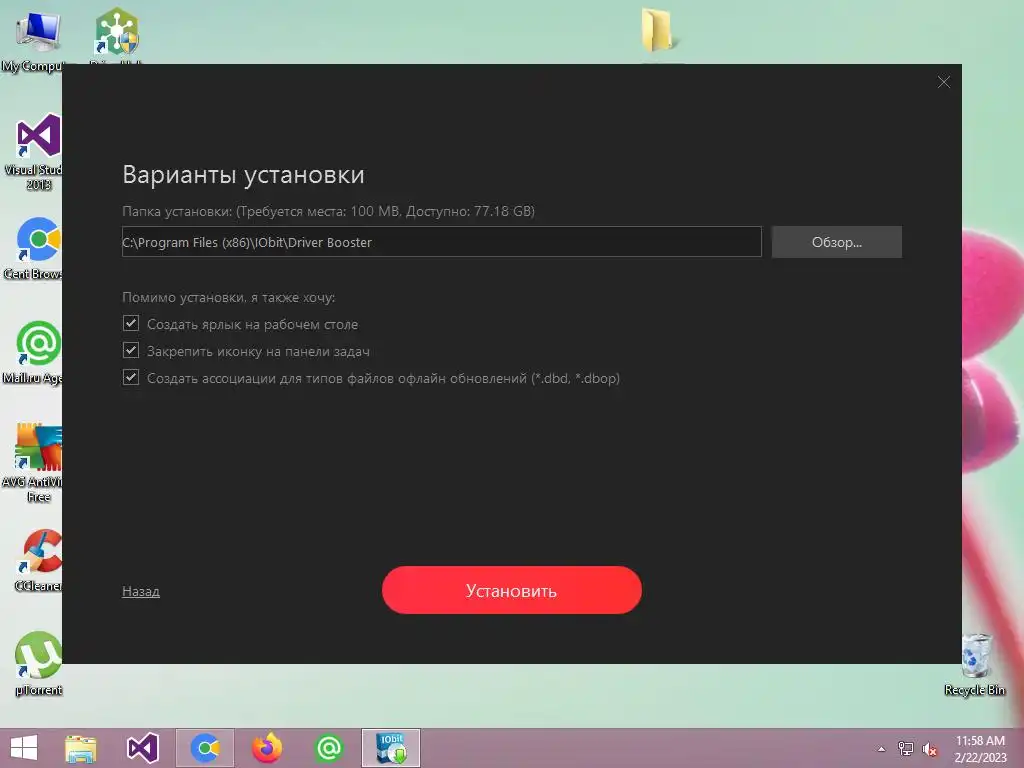Screen dimensions: 1024x768
Task: Select the Visual Studio 2013 desktop icon
Action: 38,150
